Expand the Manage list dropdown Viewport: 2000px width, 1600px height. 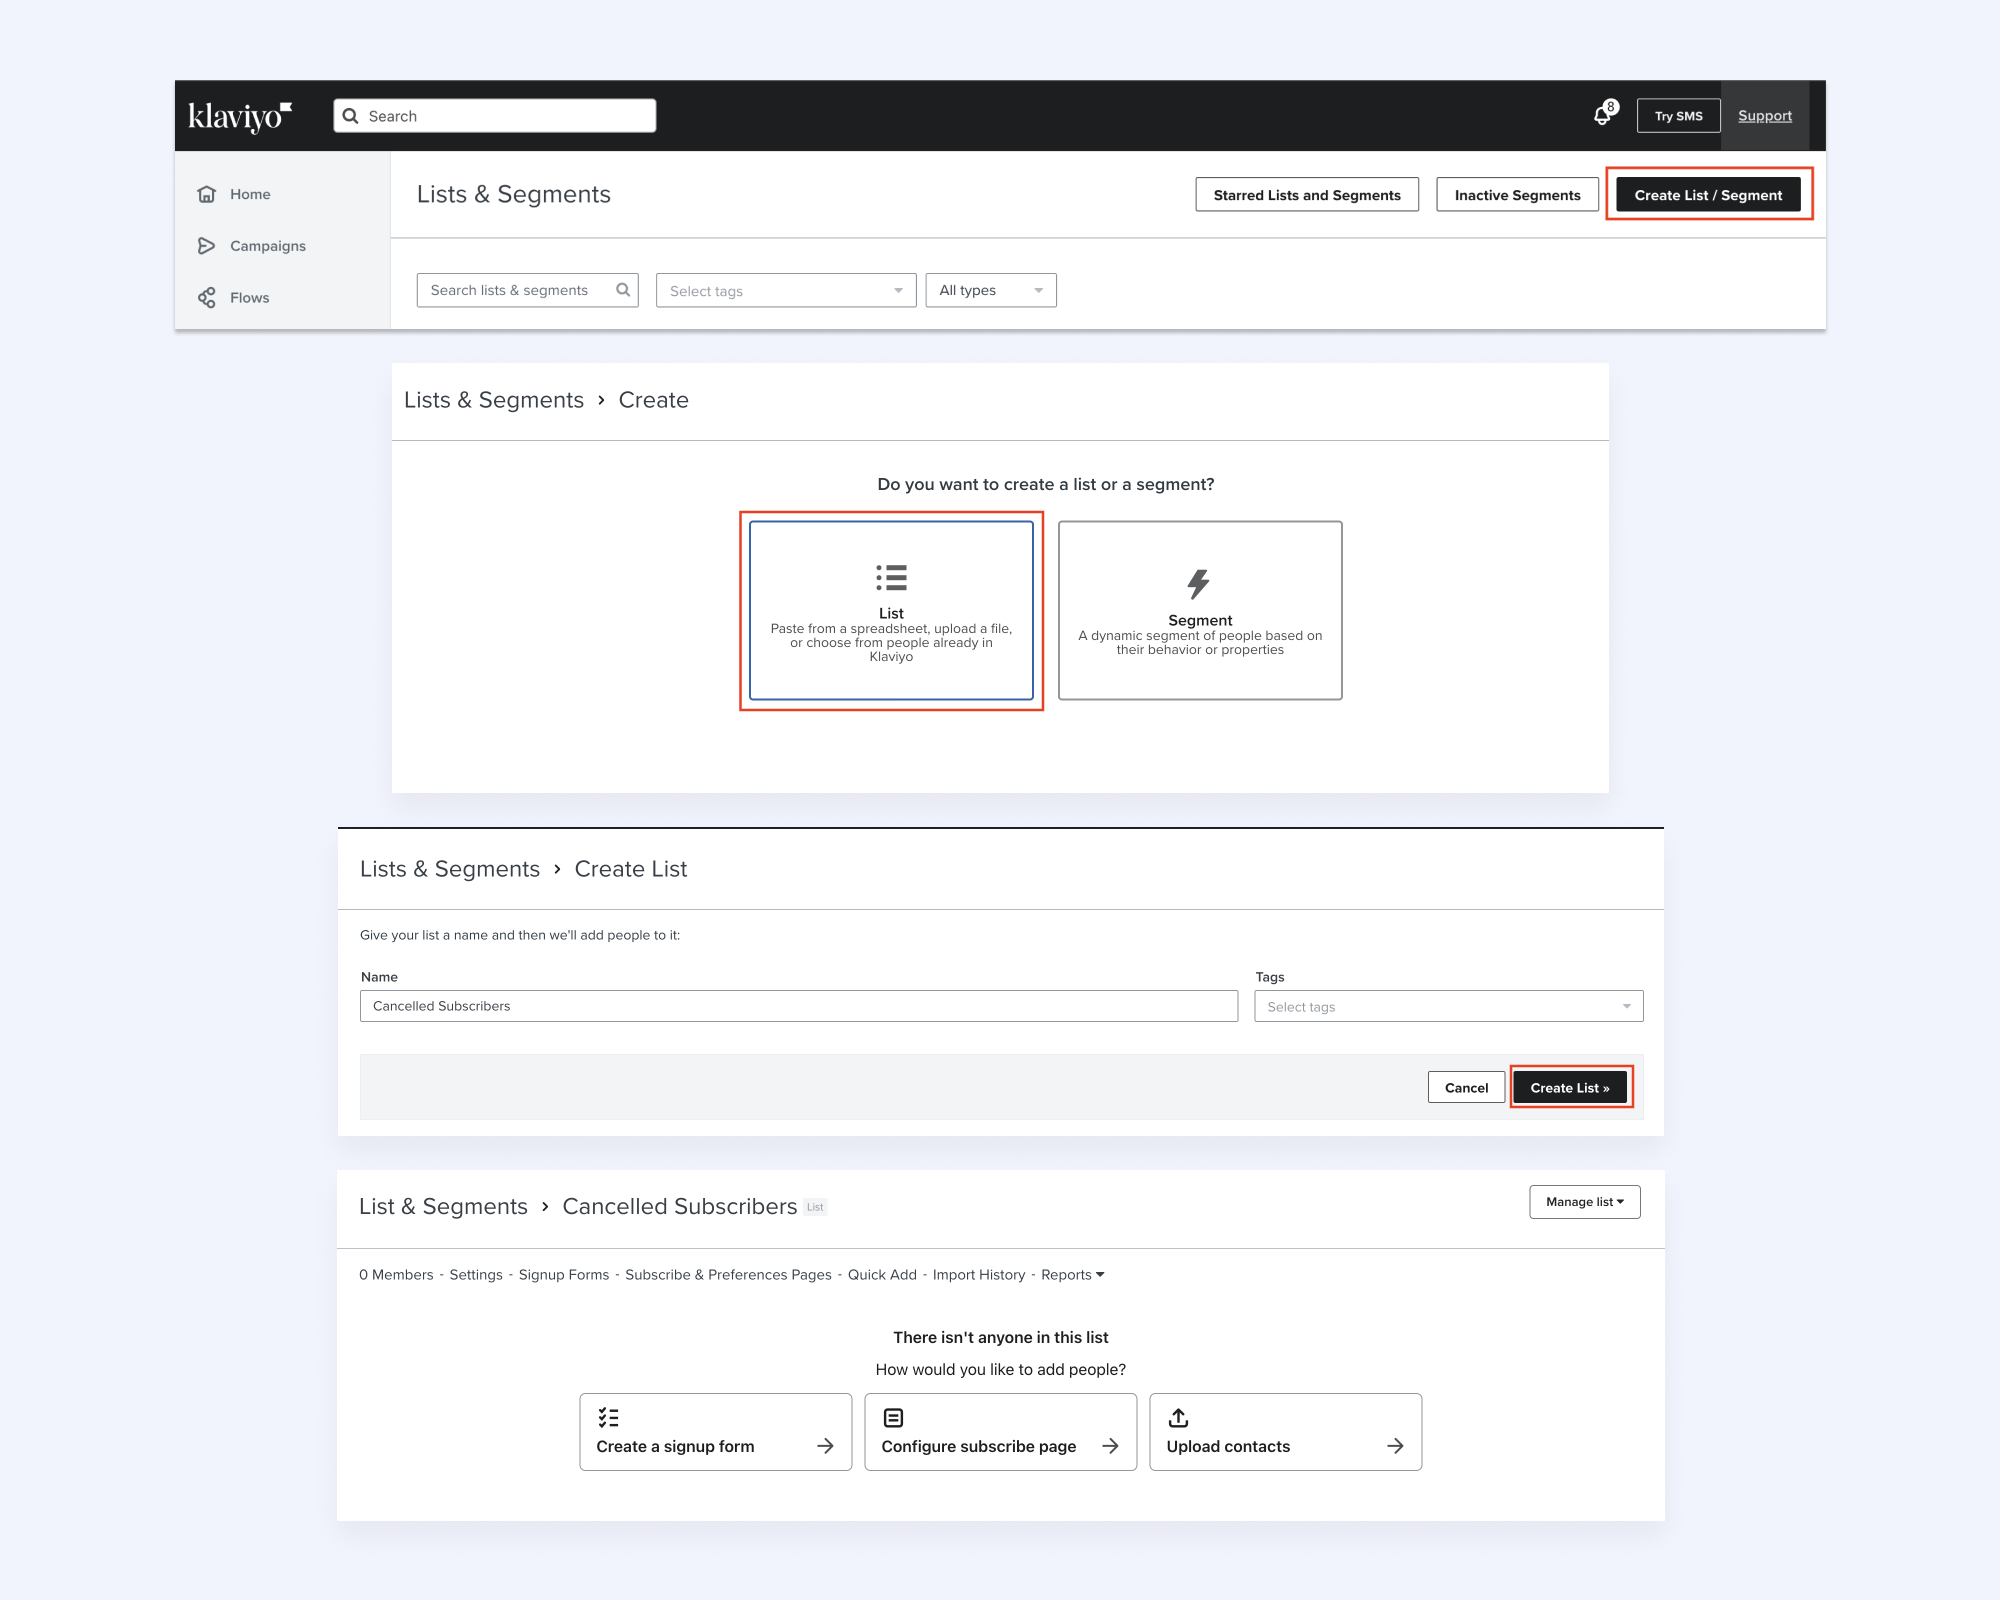1585,1202
